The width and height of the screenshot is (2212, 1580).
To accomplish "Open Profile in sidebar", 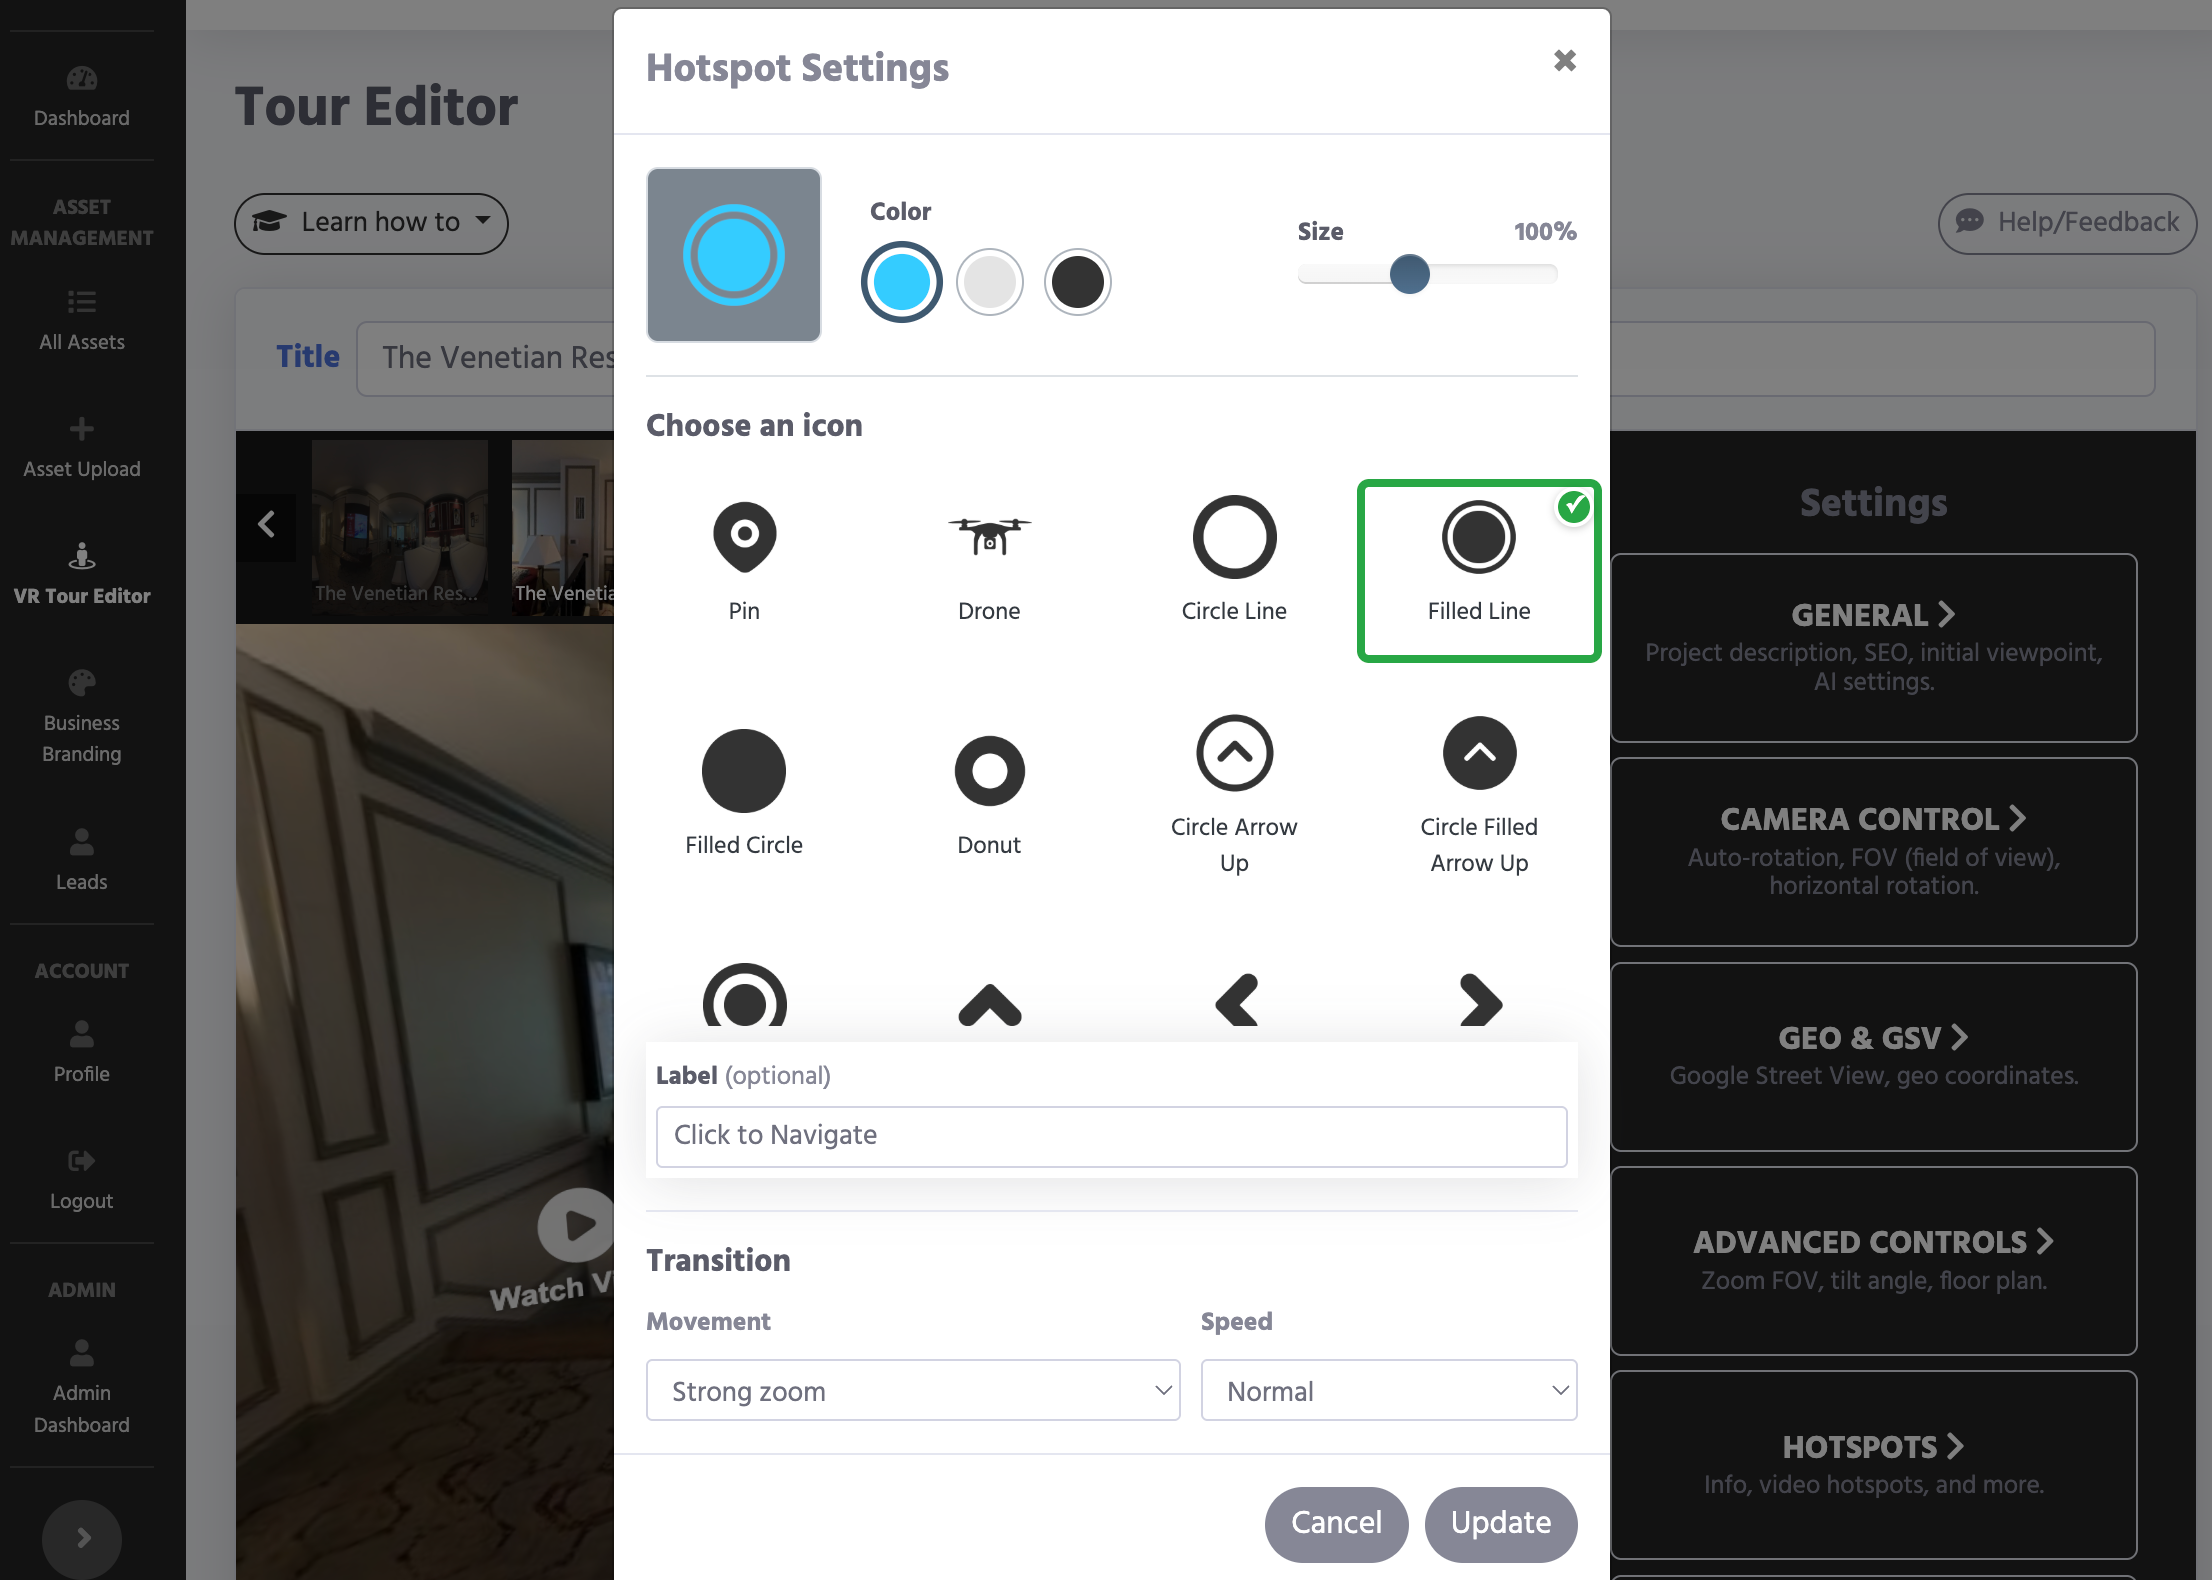I will point(82,1053).
